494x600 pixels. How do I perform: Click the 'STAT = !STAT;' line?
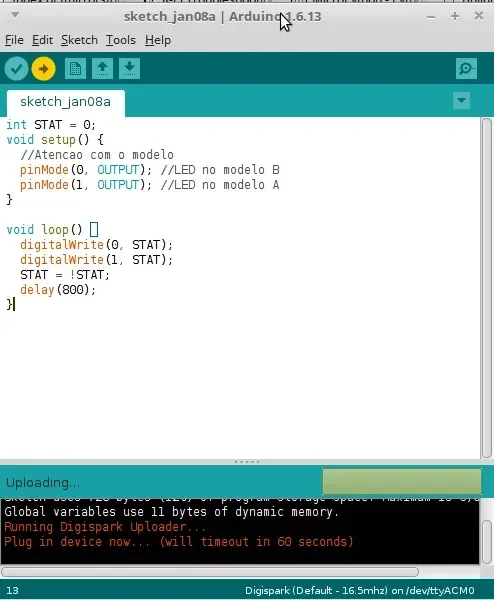65,275
